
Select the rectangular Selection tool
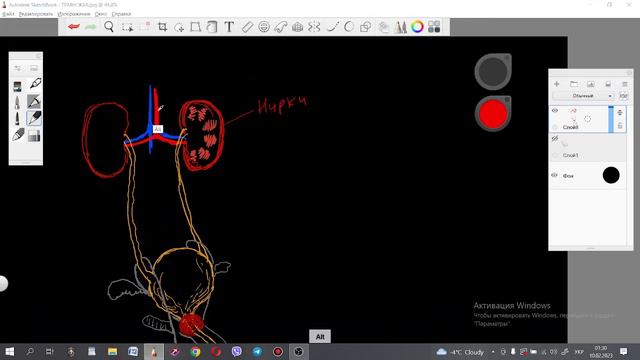127,27
